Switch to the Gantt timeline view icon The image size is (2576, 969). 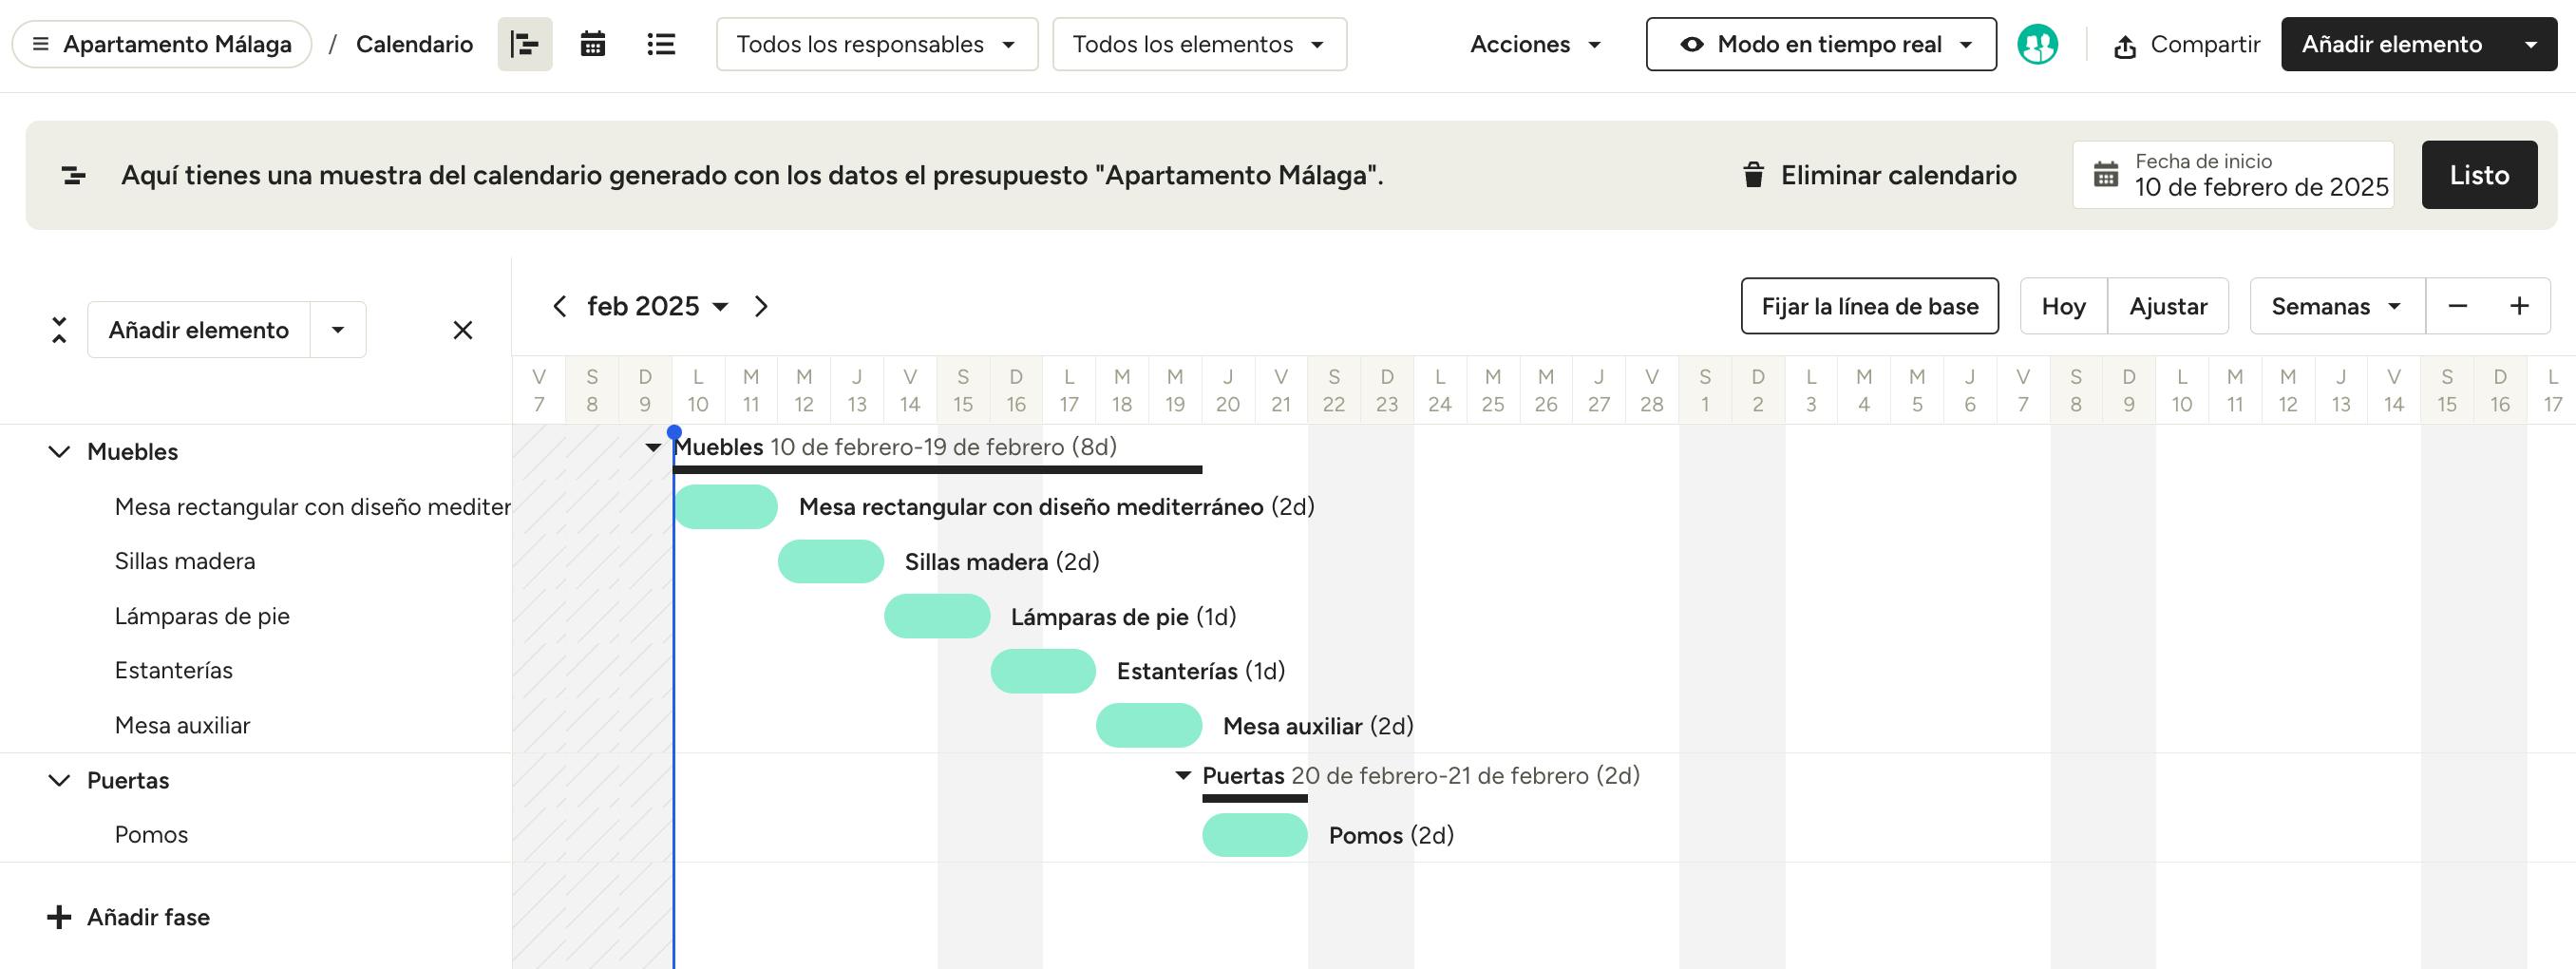[x=525, y=44]
